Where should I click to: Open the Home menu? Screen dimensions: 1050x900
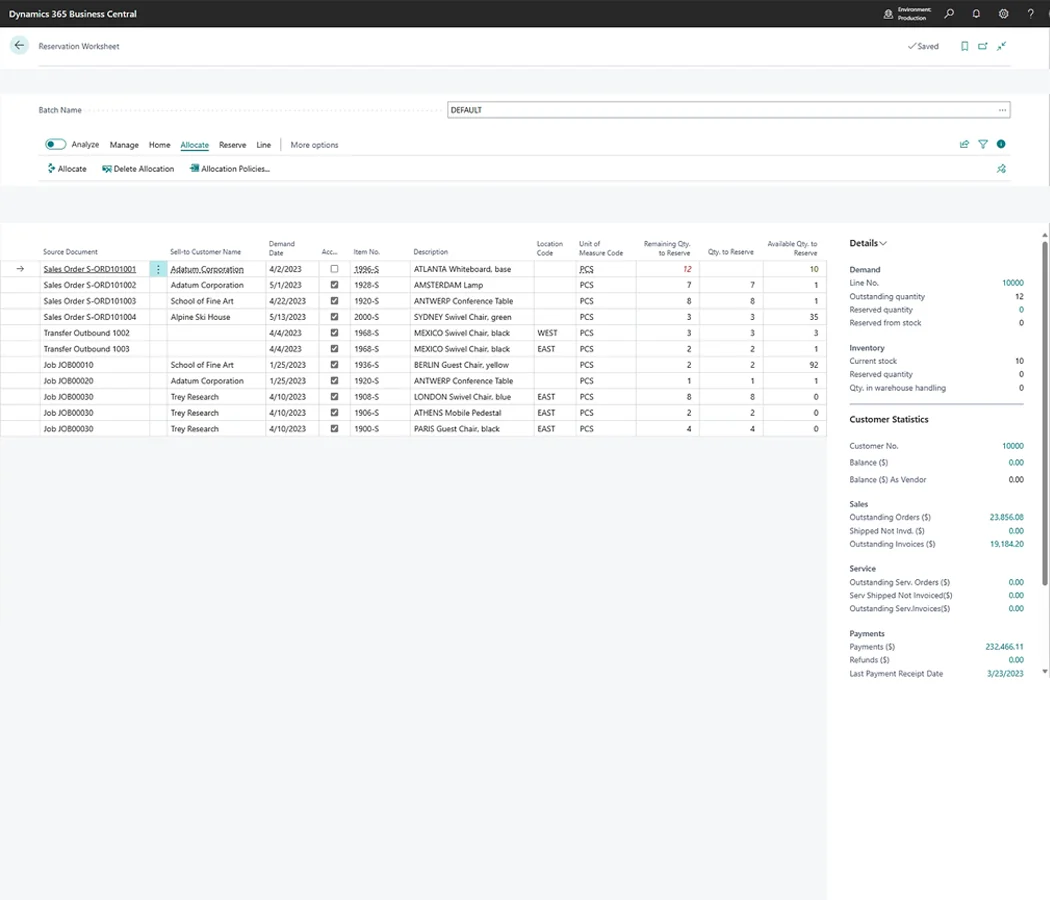tap(159, 145)
